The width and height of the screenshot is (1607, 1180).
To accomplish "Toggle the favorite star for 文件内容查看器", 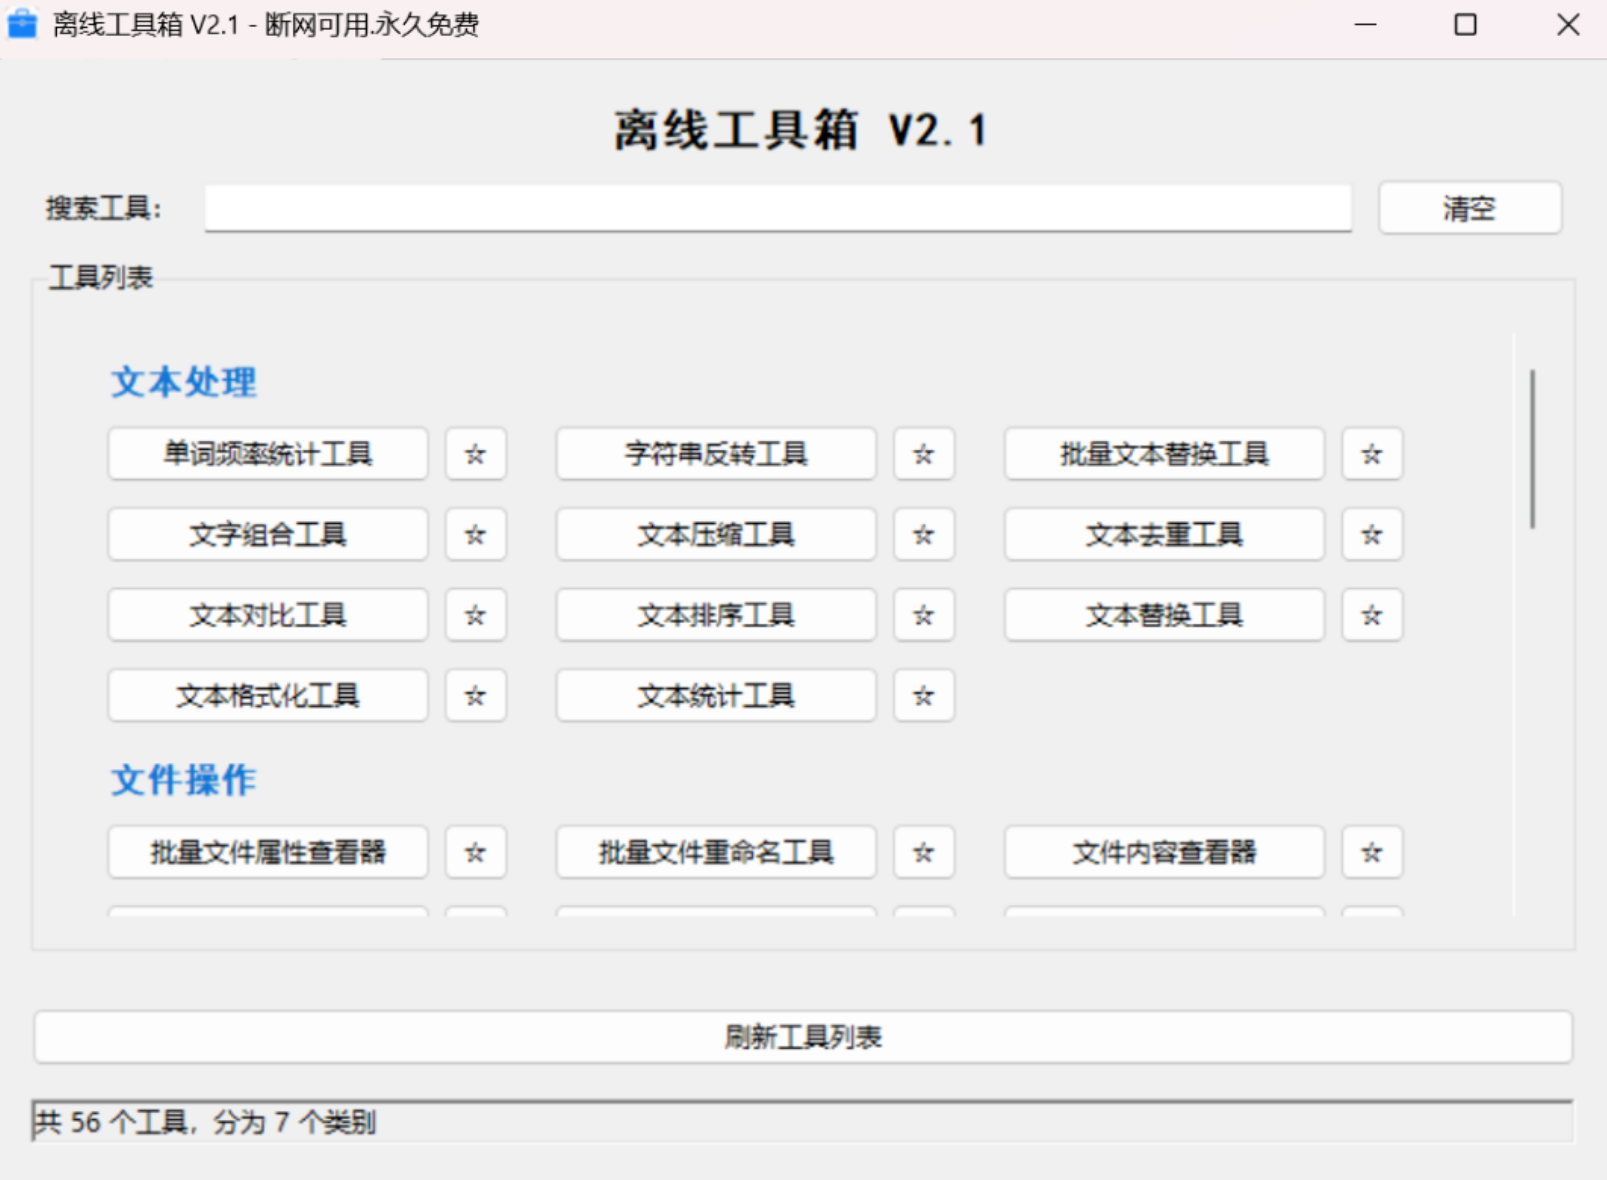I will (x=1371, y=853).
